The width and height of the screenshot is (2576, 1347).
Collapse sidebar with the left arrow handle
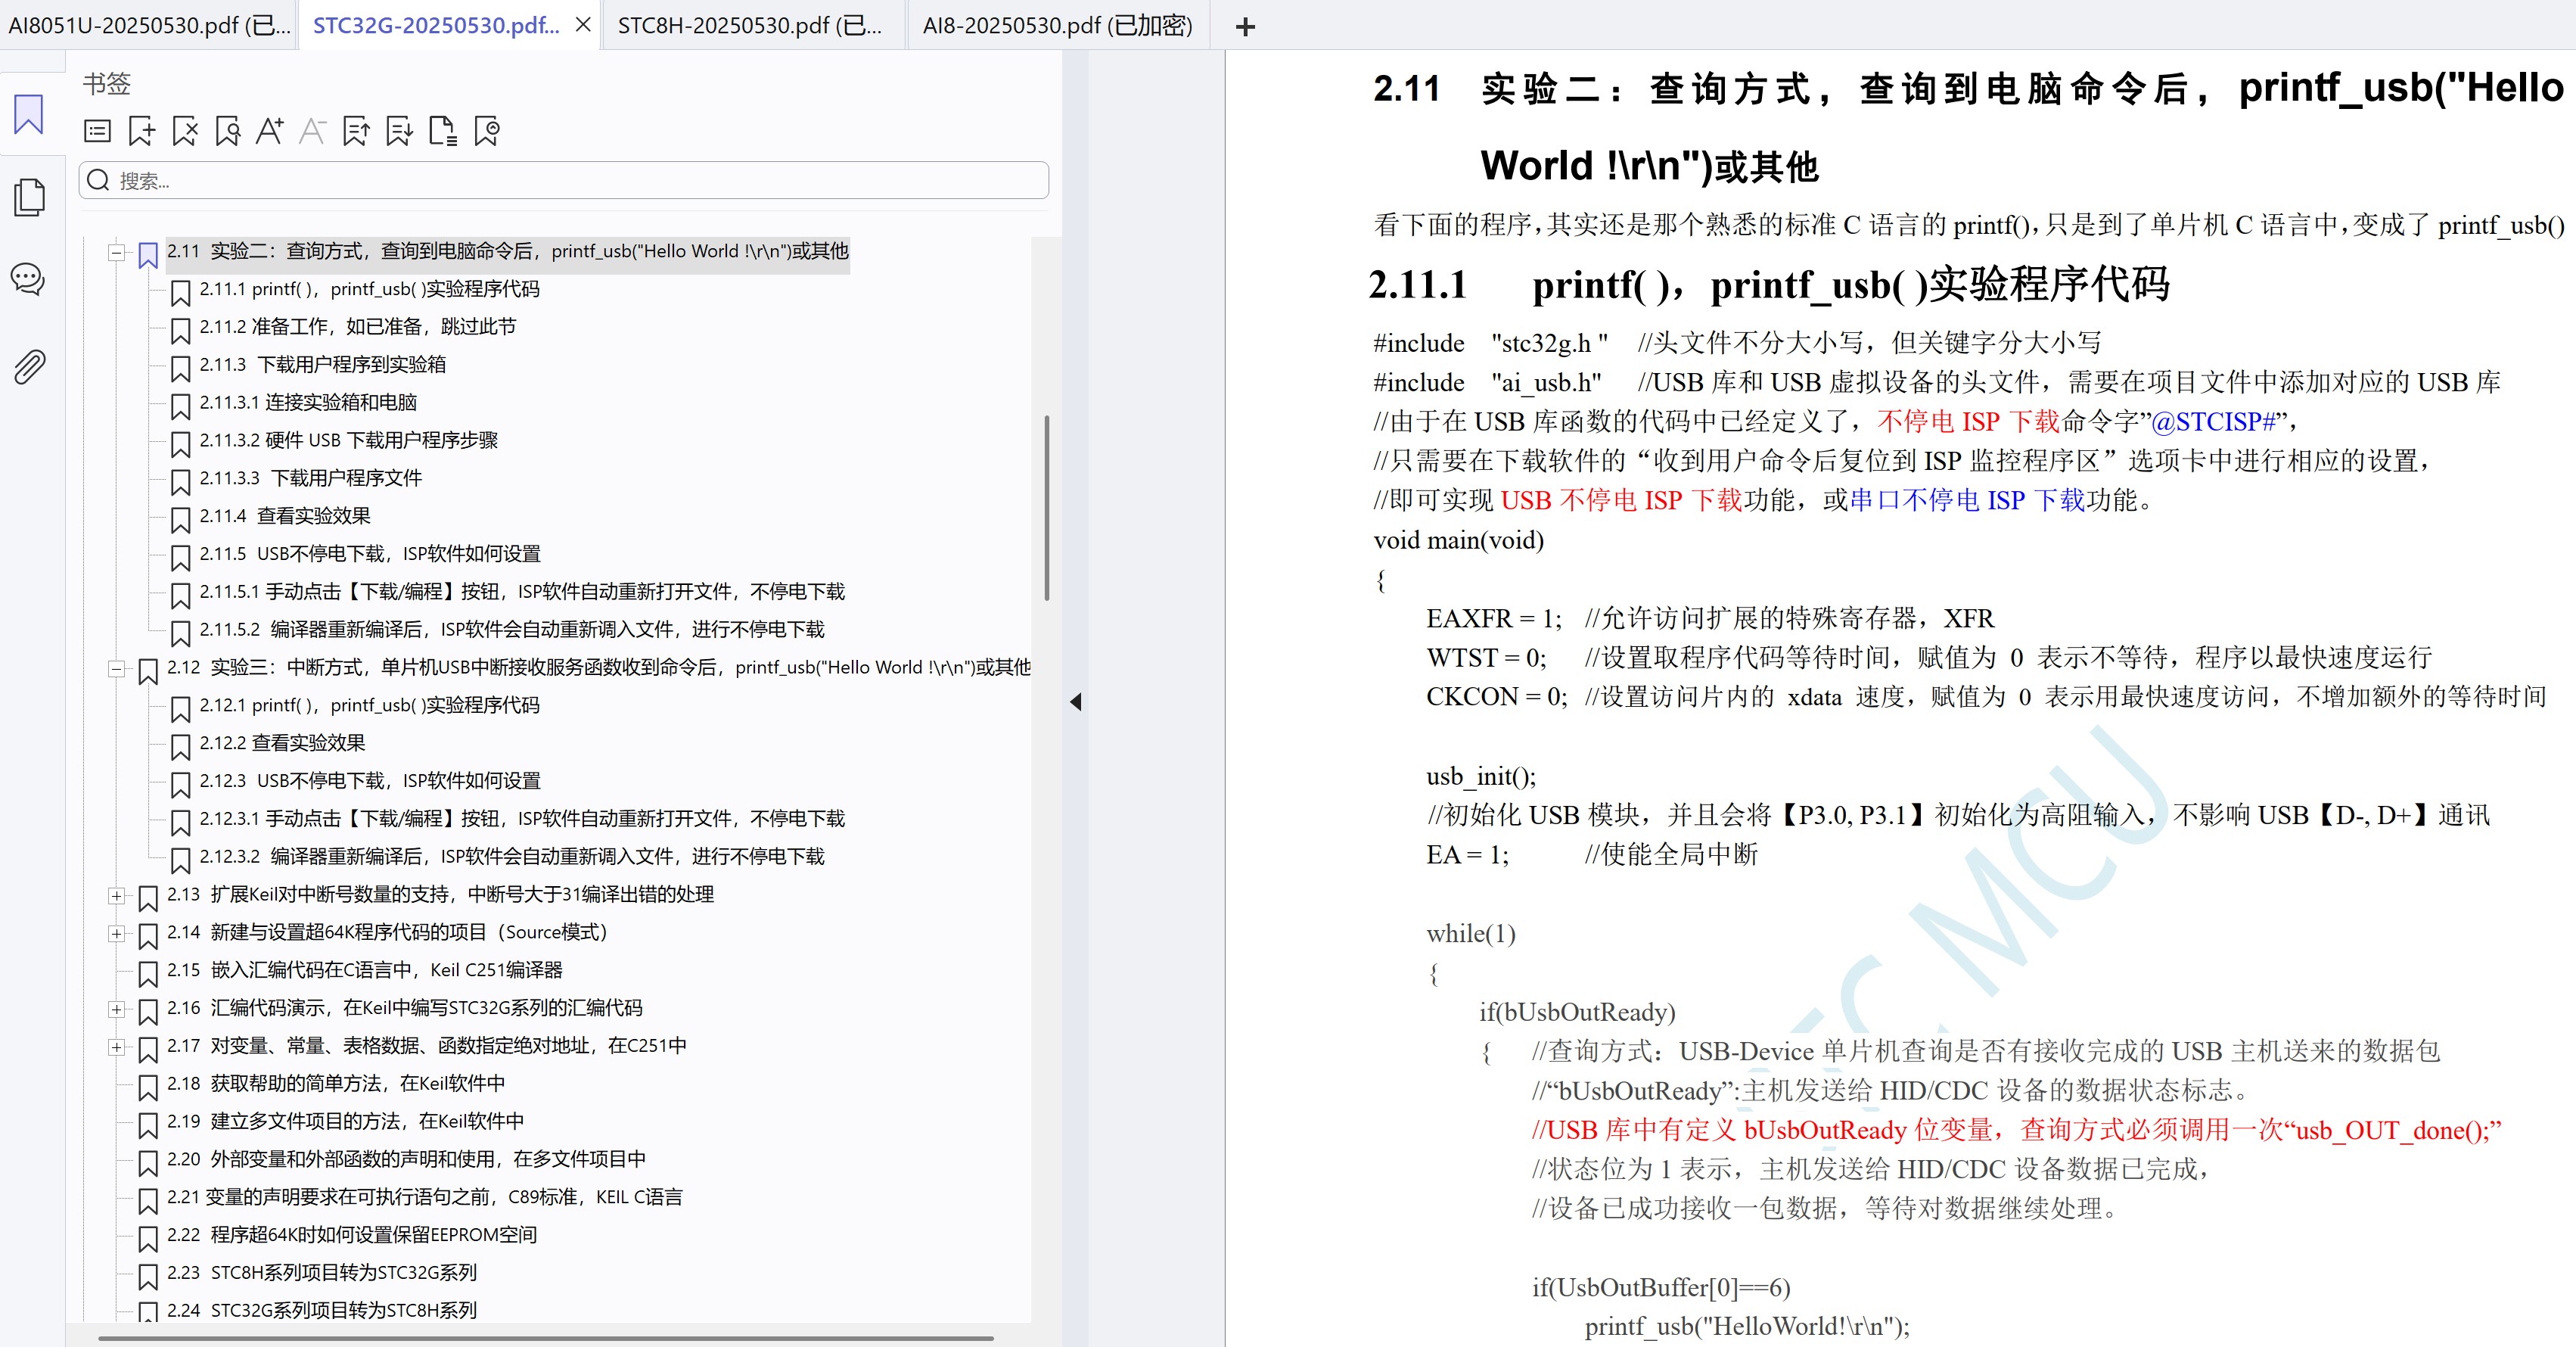click(1076, 702)
